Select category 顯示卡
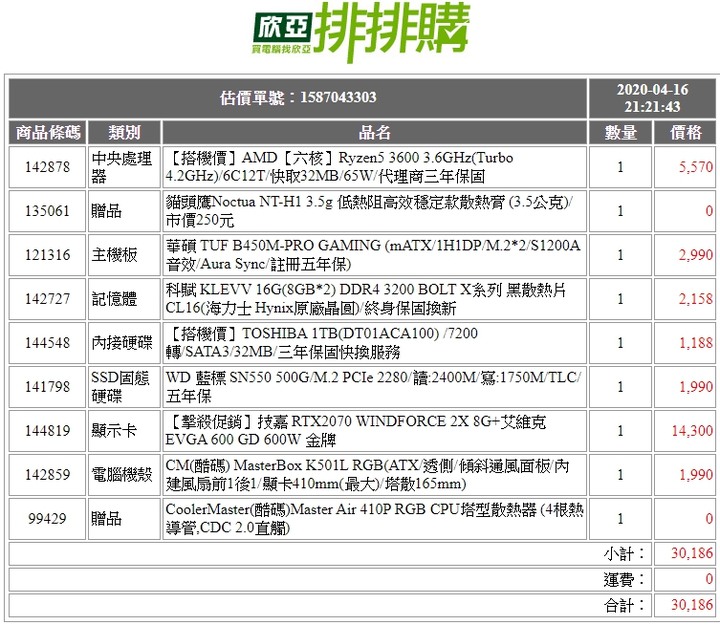This screenshot has width=720, height=625. pos(114,431)
